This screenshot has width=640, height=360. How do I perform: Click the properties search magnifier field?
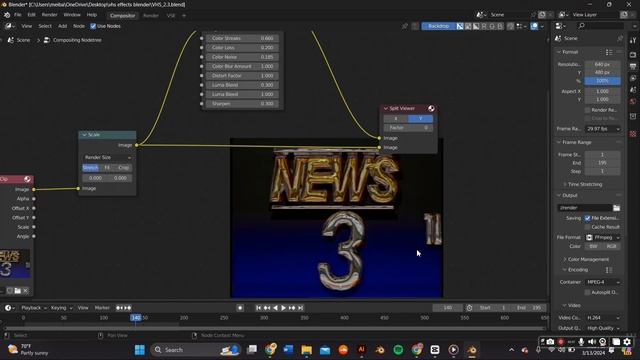click(x=601, y=26)
